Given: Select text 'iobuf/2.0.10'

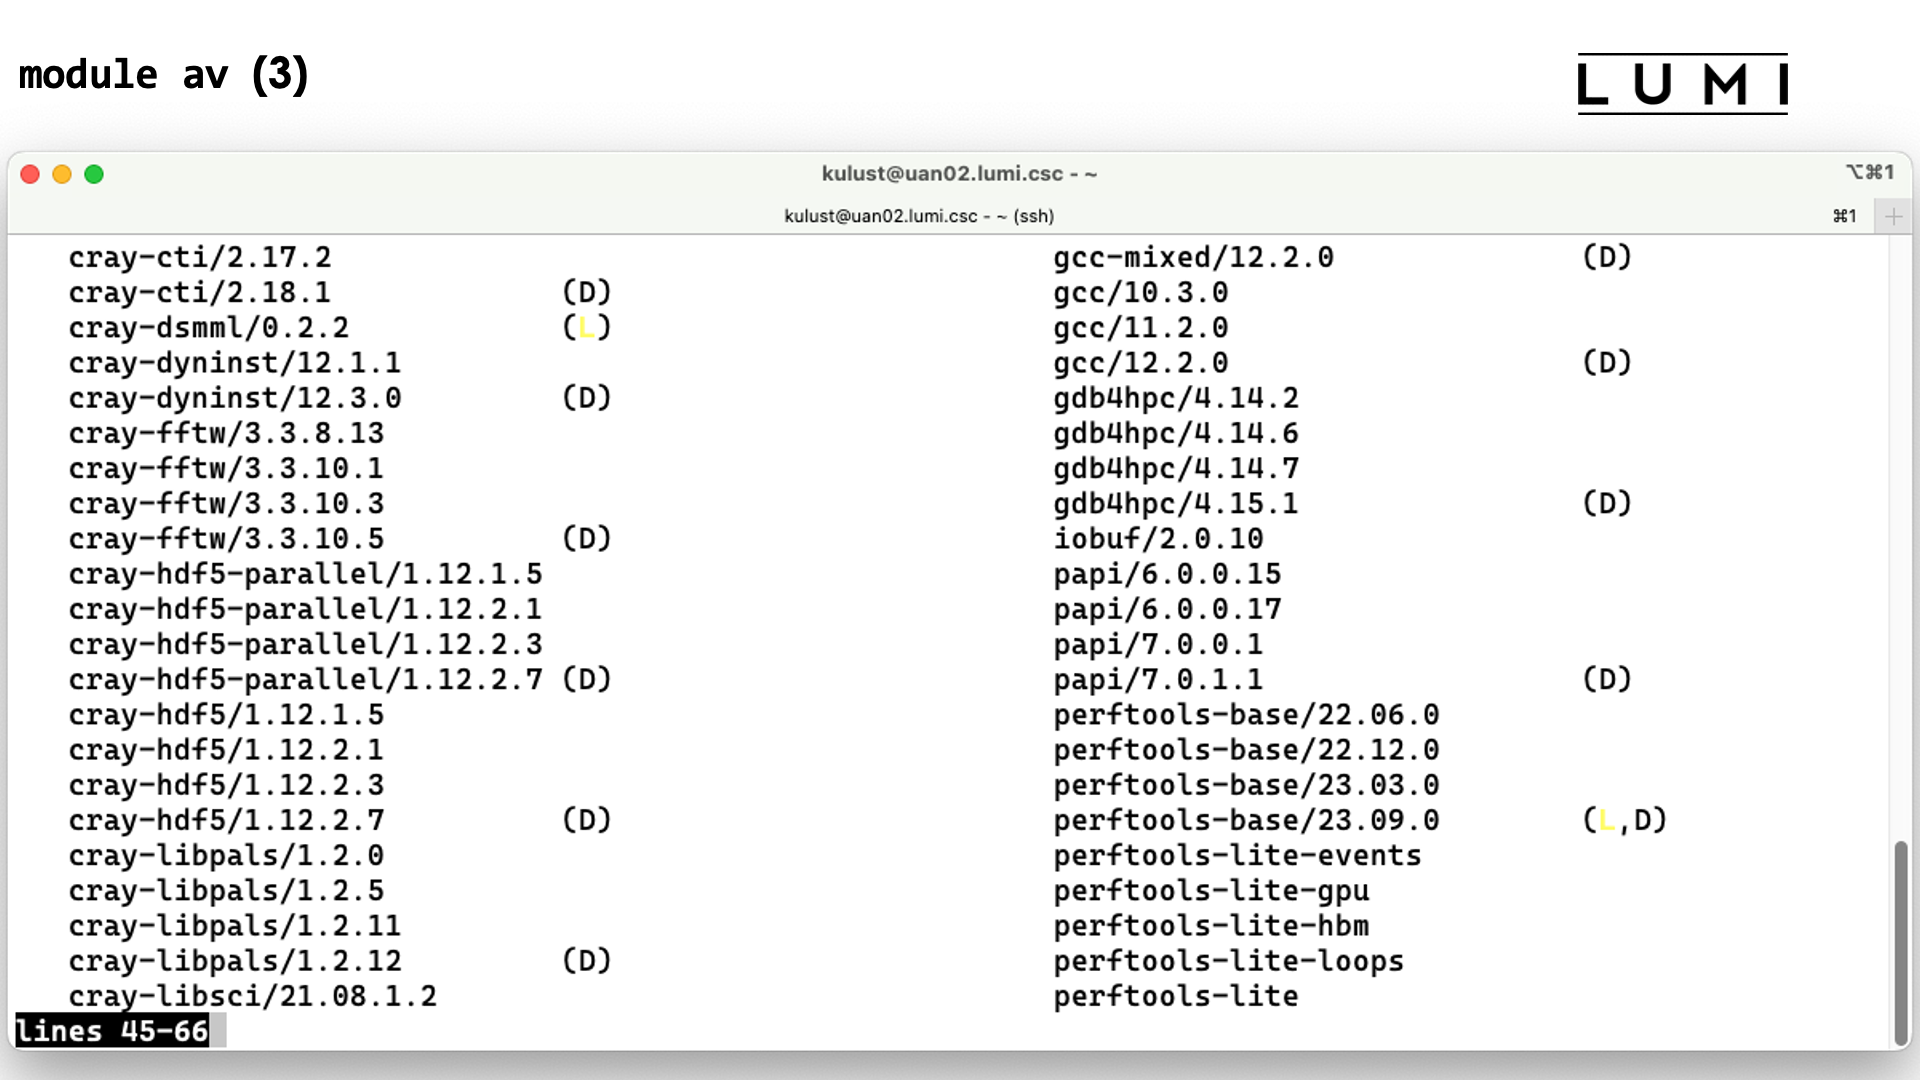Looking at the screenshot, I should [x=1159, y=539].
